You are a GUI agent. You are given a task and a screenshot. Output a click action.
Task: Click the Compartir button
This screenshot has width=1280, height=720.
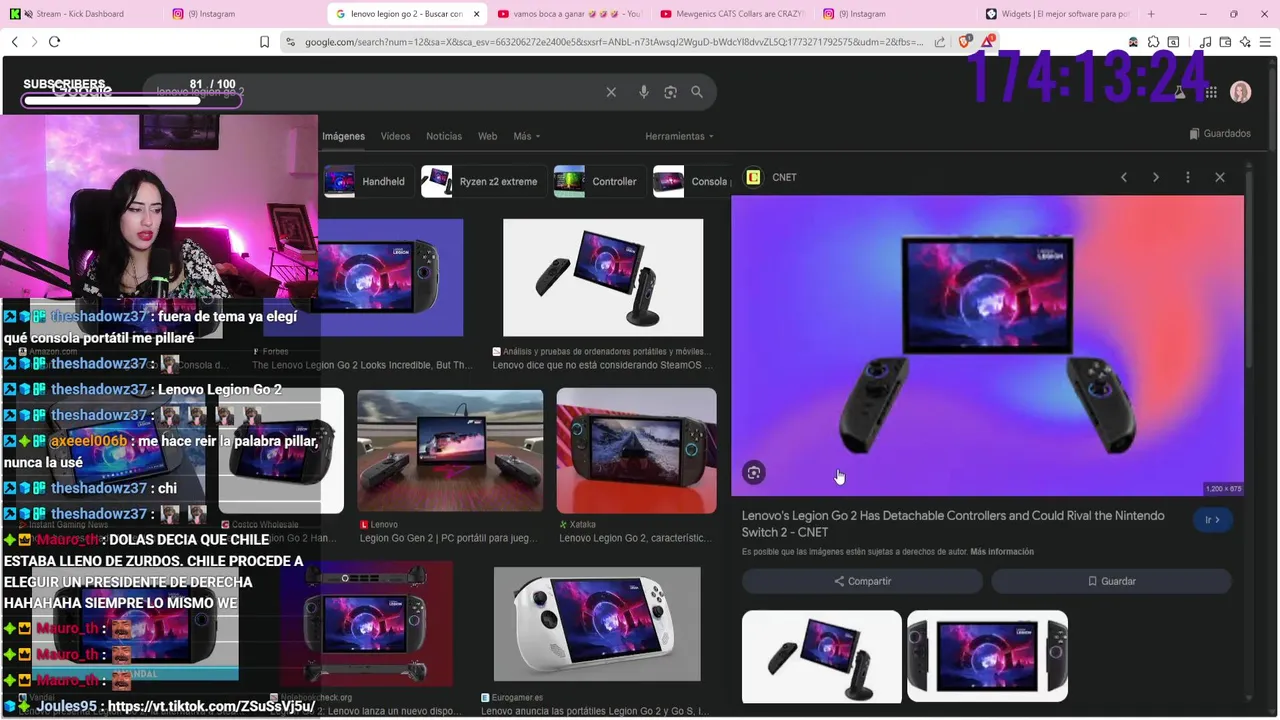(862, 581)
